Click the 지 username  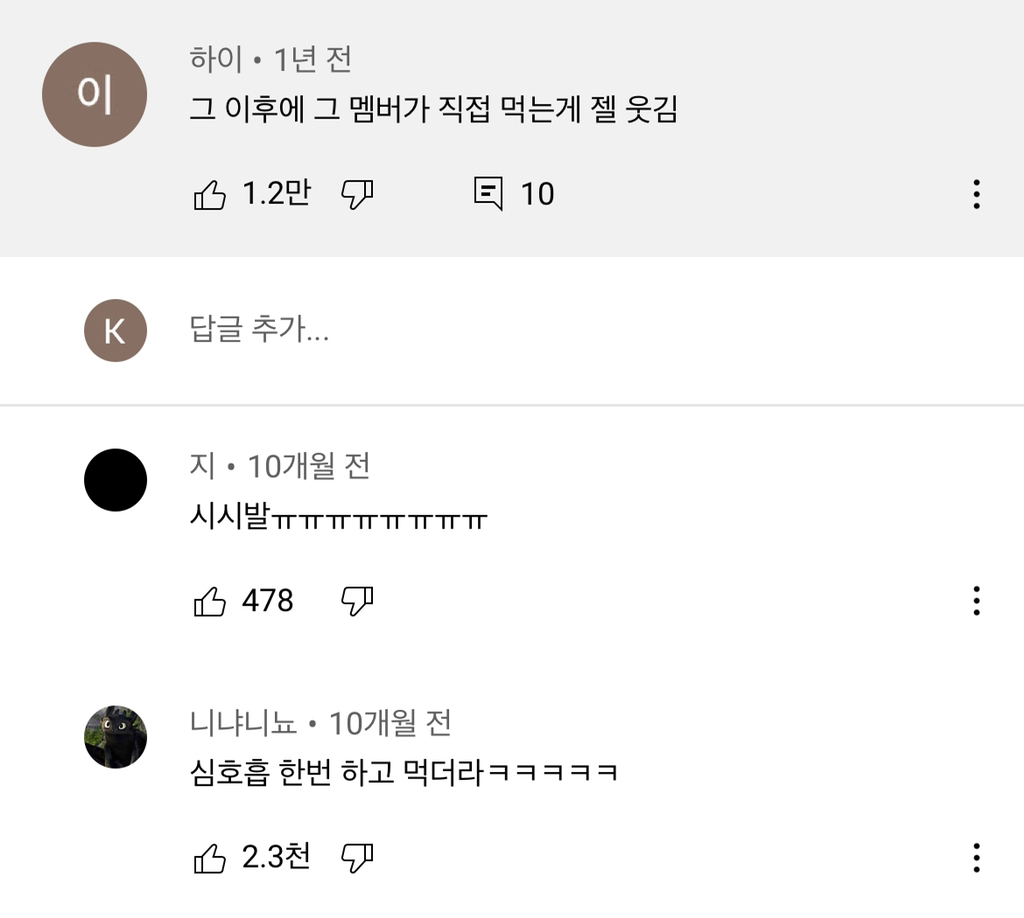click(202, 465)
